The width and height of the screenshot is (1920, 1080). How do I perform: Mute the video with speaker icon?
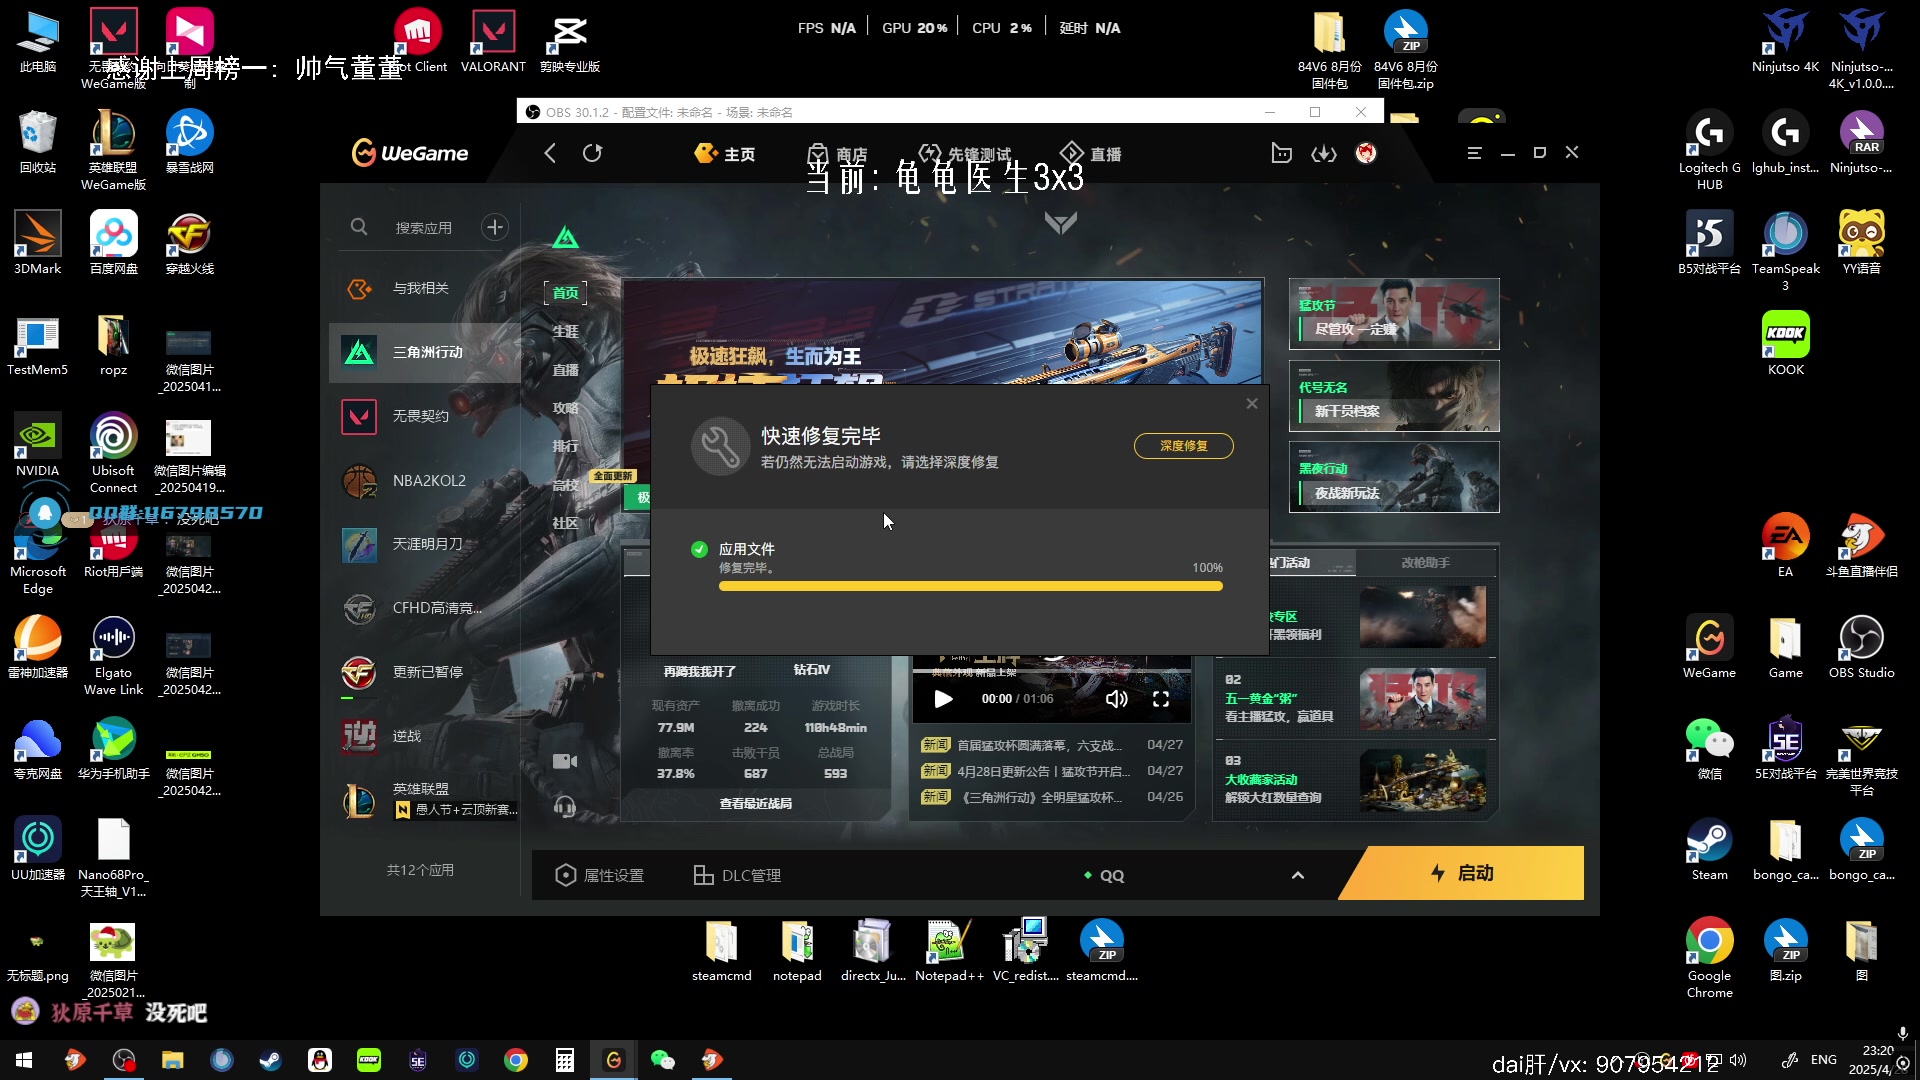point(1116,699)
